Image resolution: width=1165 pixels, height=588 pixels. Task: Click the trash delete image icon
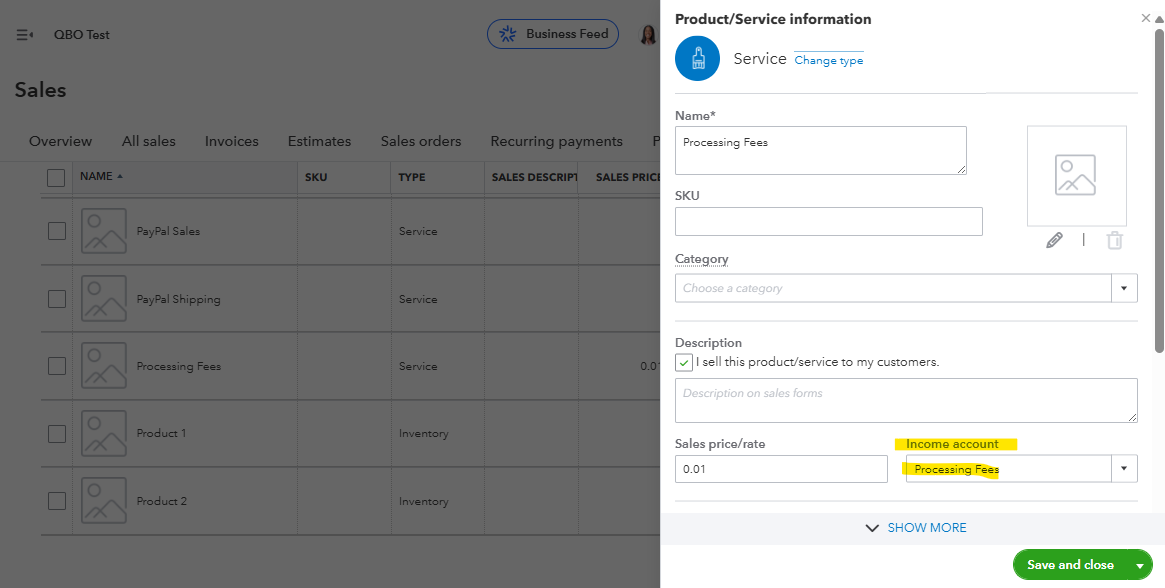[1115, 240]
